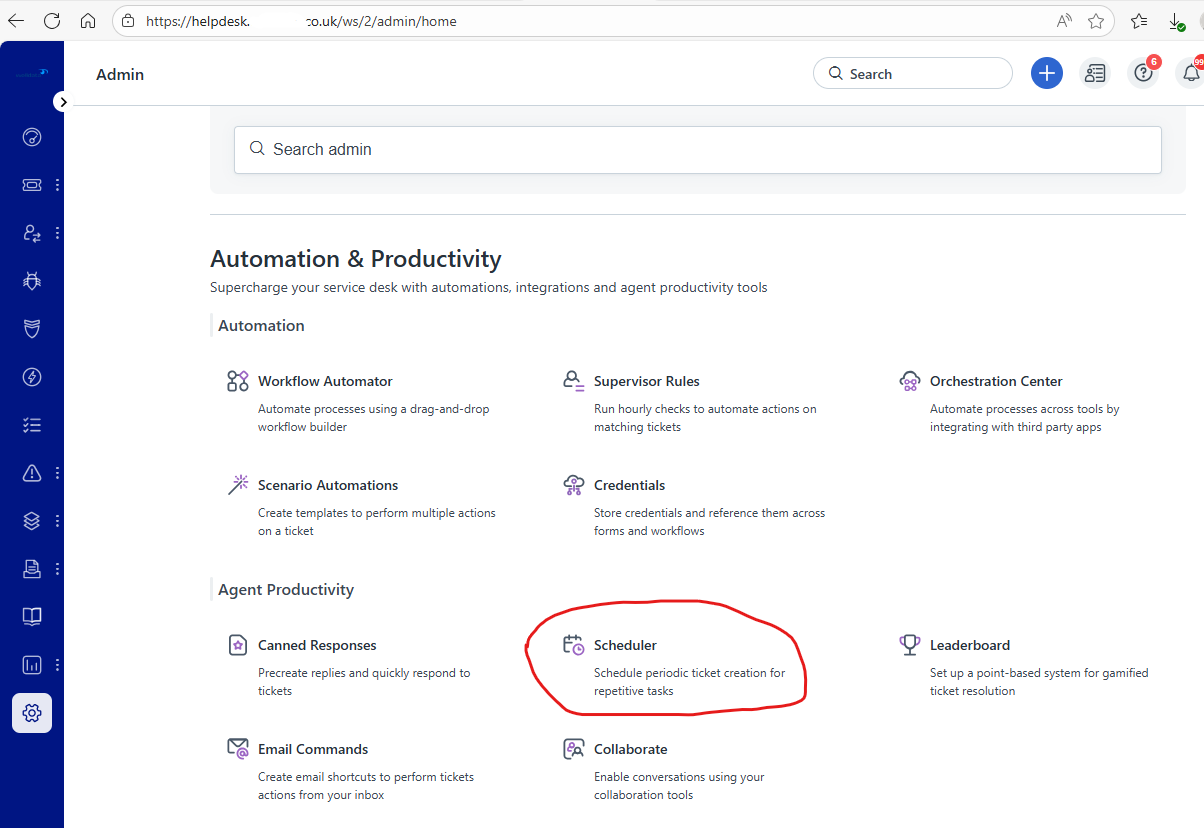
Task: Expand the three-dot menu beside reports icon
Action: (57, 665)
